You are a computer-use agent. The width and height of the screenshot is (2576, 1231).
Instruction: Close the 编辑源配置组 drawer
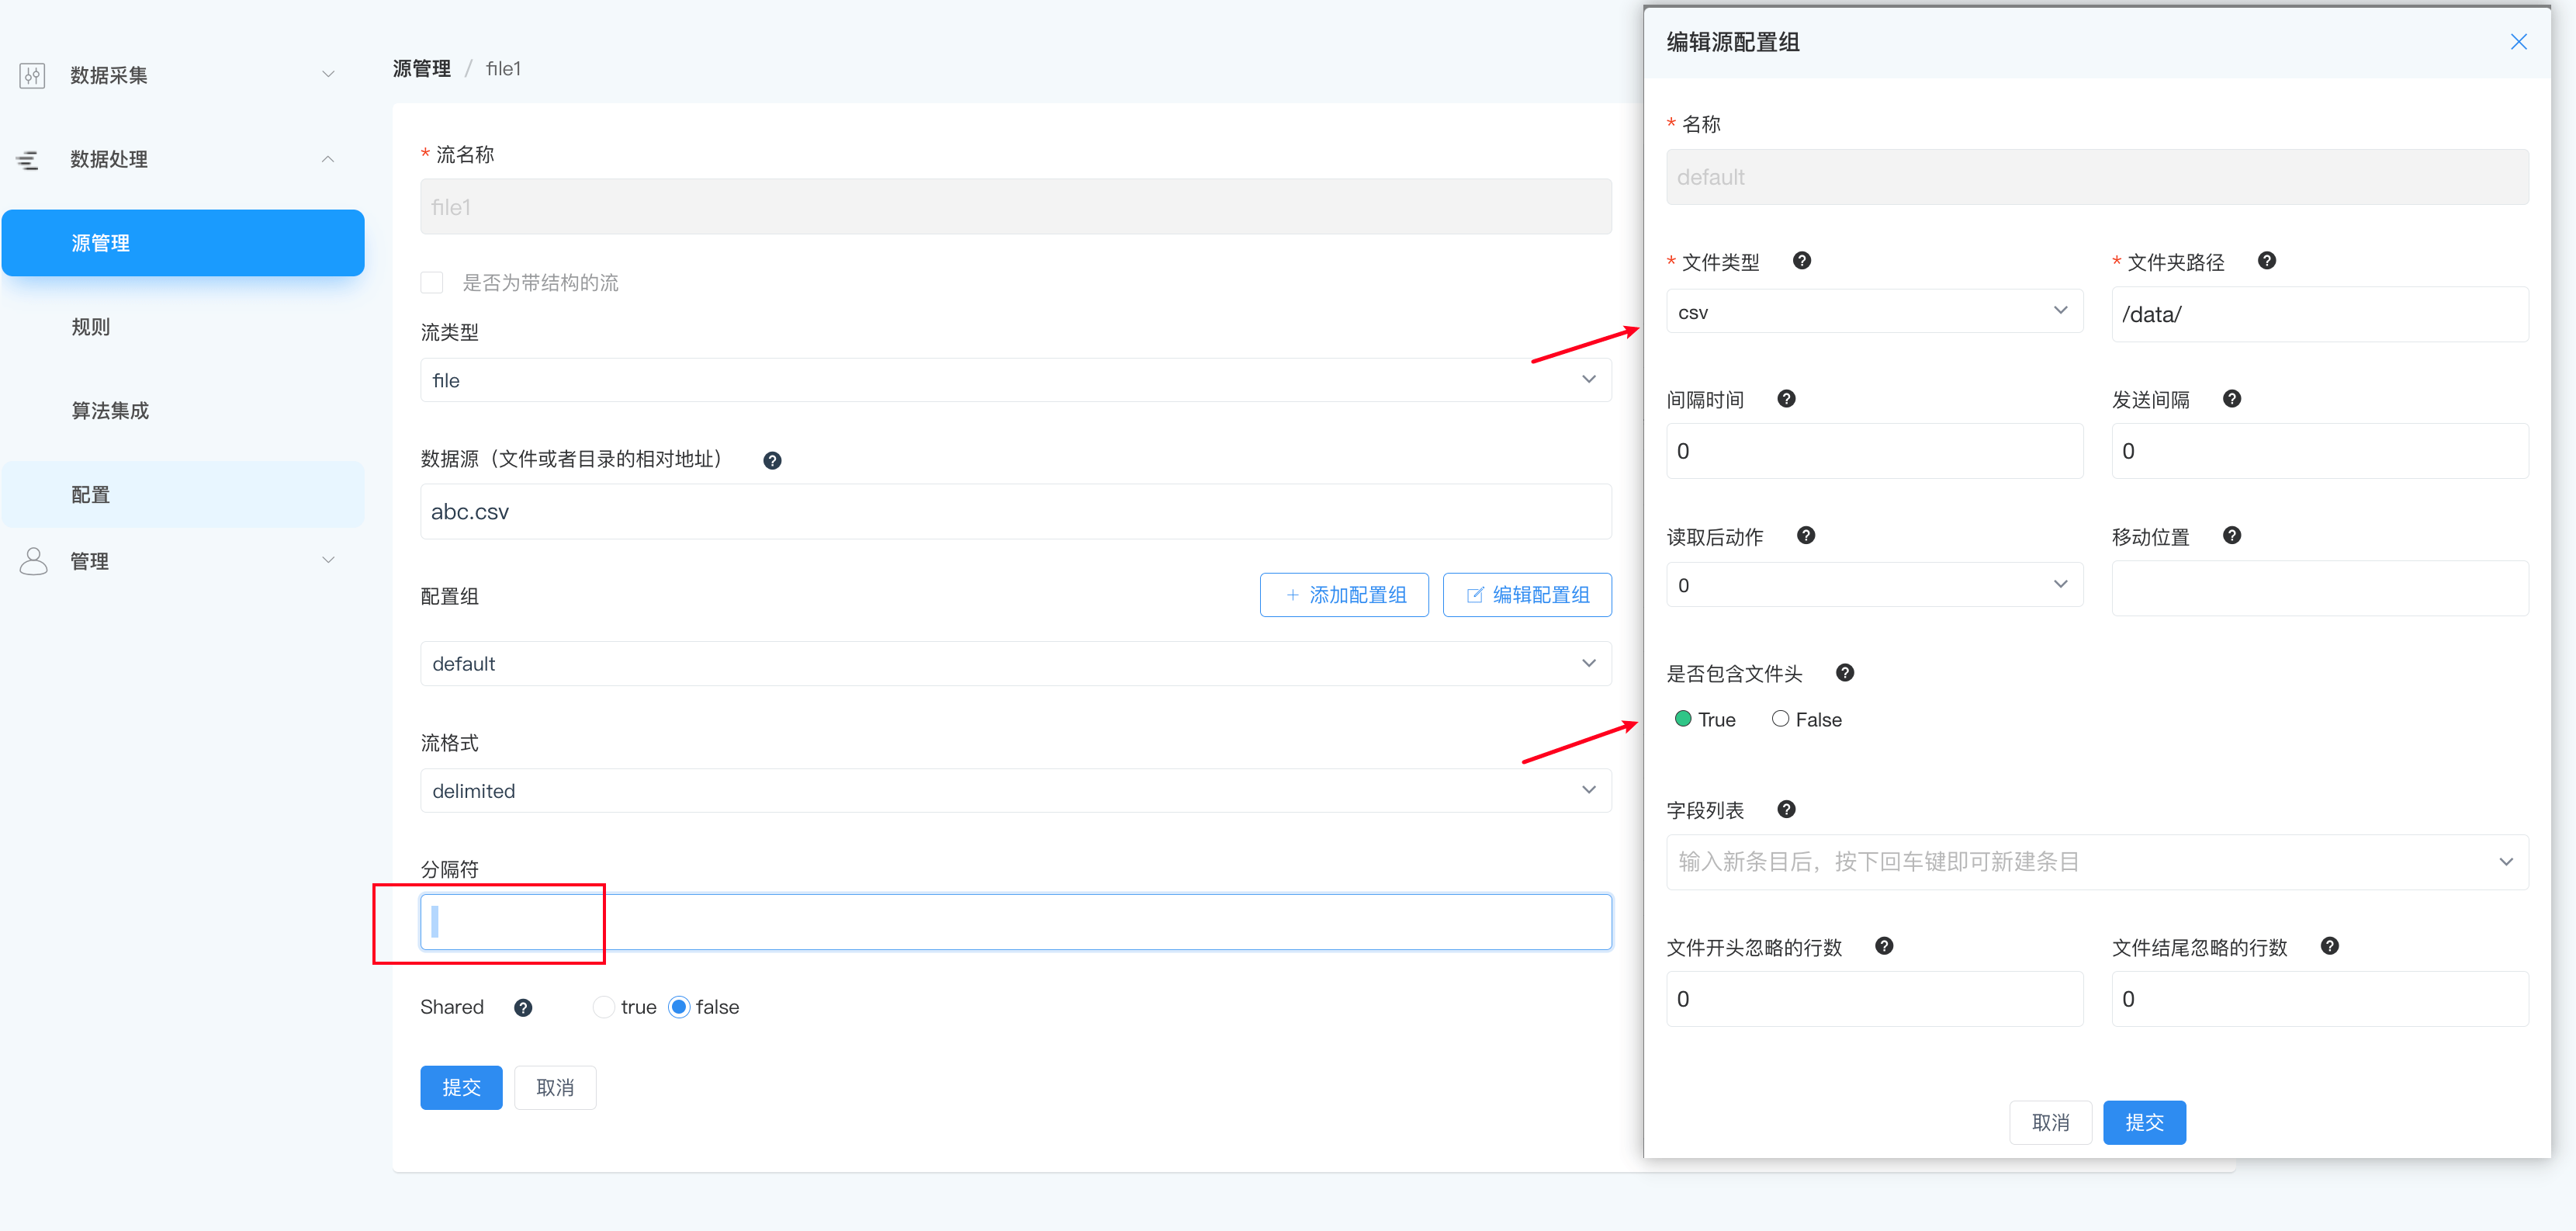[2518, 42]
